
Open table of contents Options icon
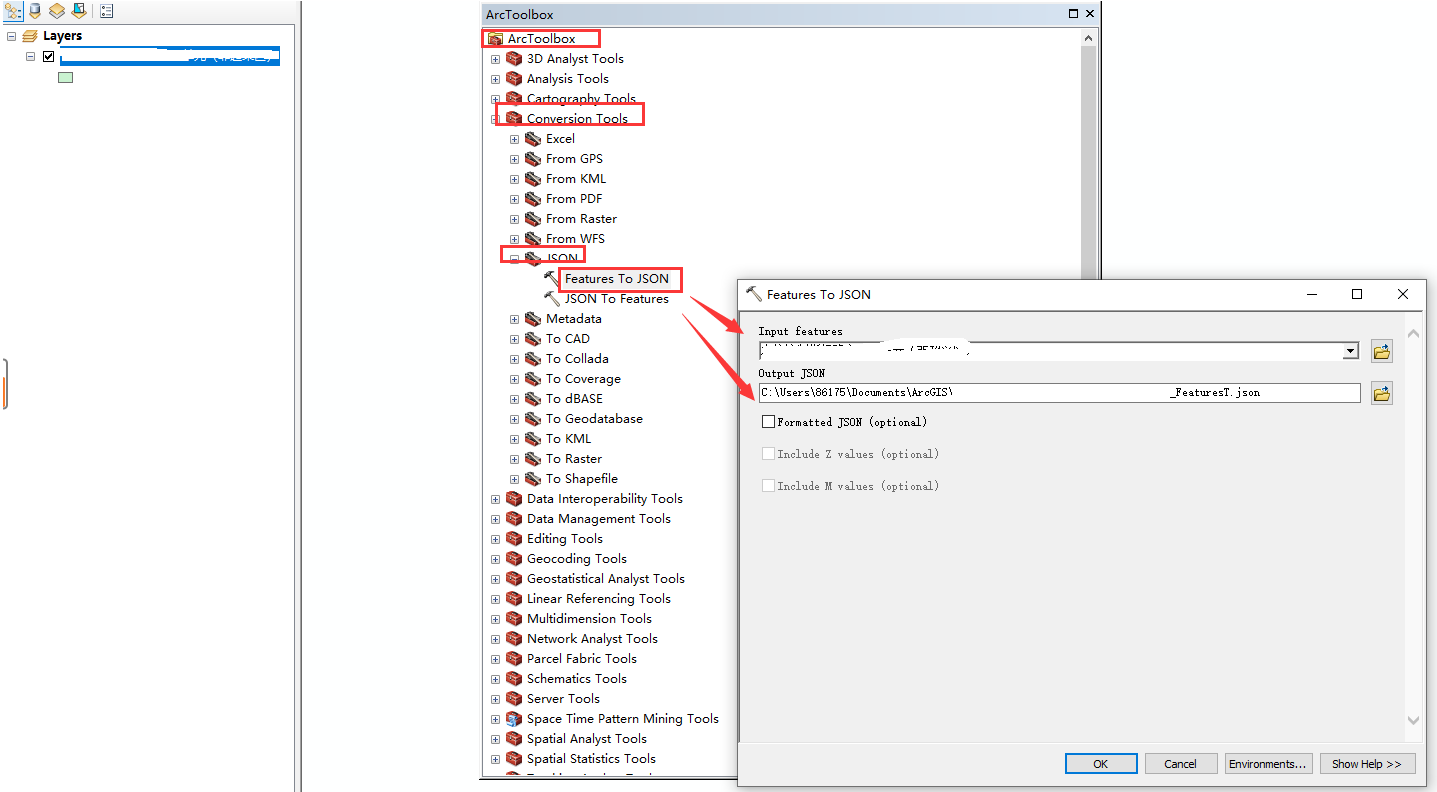pyautogui.click(x=106, y=11)
